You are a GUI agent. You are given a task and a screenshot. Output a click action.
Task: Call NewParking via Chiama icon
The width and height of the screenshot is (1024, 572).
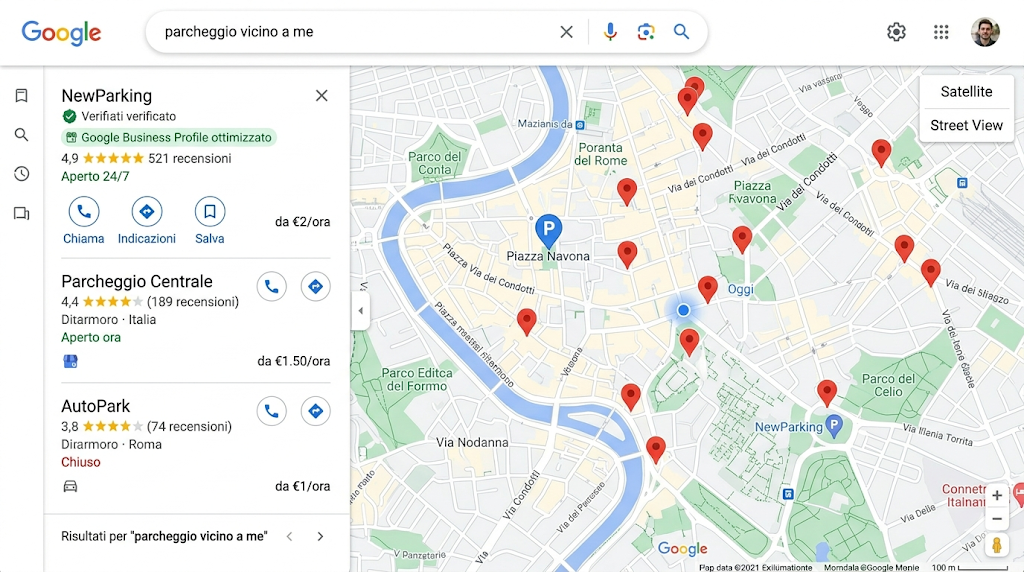pos(84,212)
